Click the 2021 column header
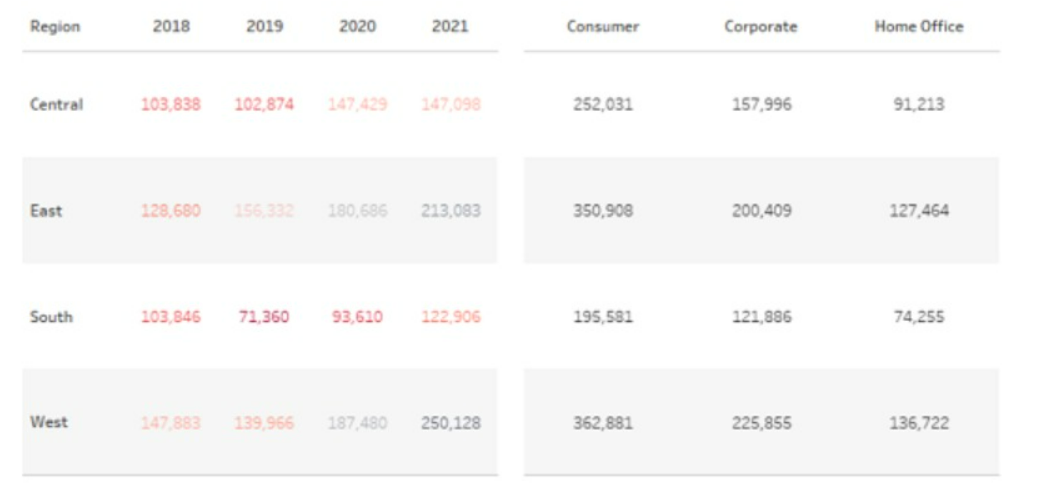Image resolution: width=1063 pixels, height=497 pixels. click(x=450, y=27)
